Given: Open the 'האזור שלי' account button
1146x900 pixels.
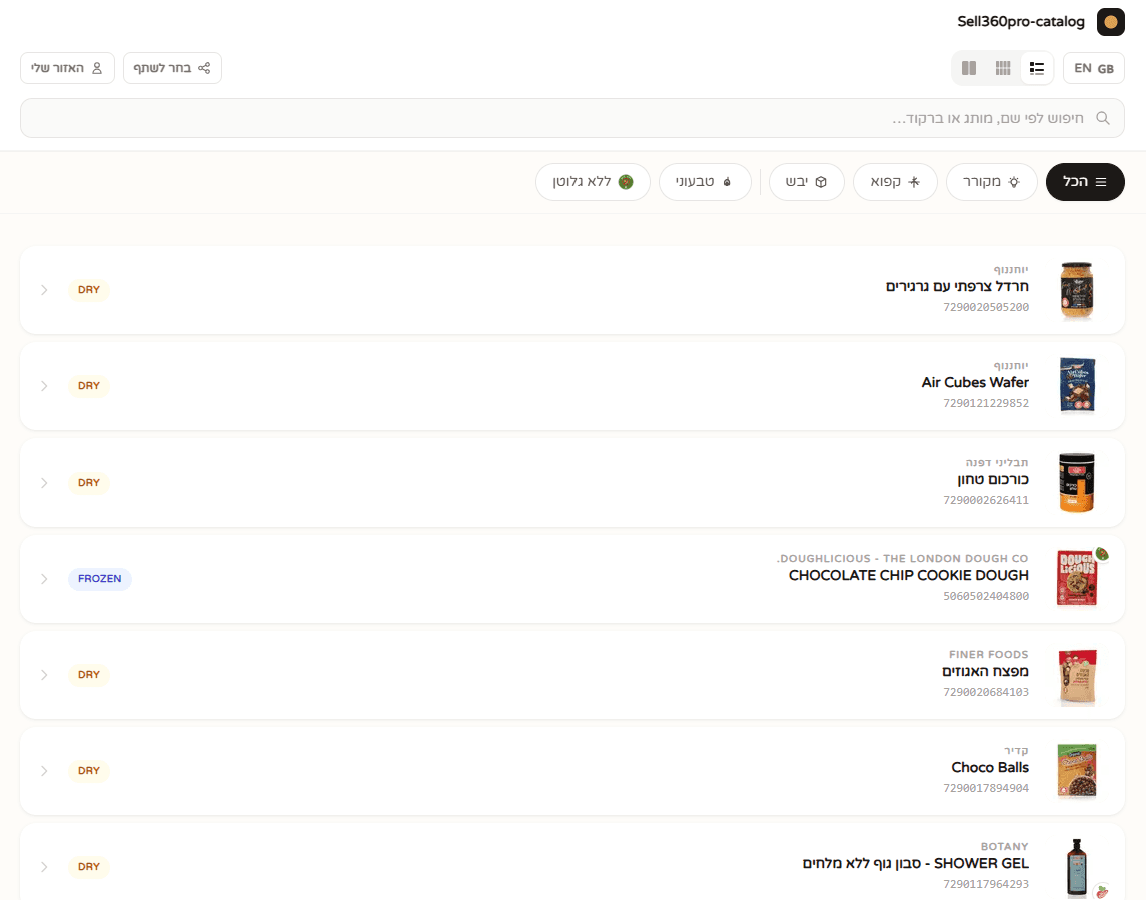Looking at the screenshot, I should click(x=67, y=68).
